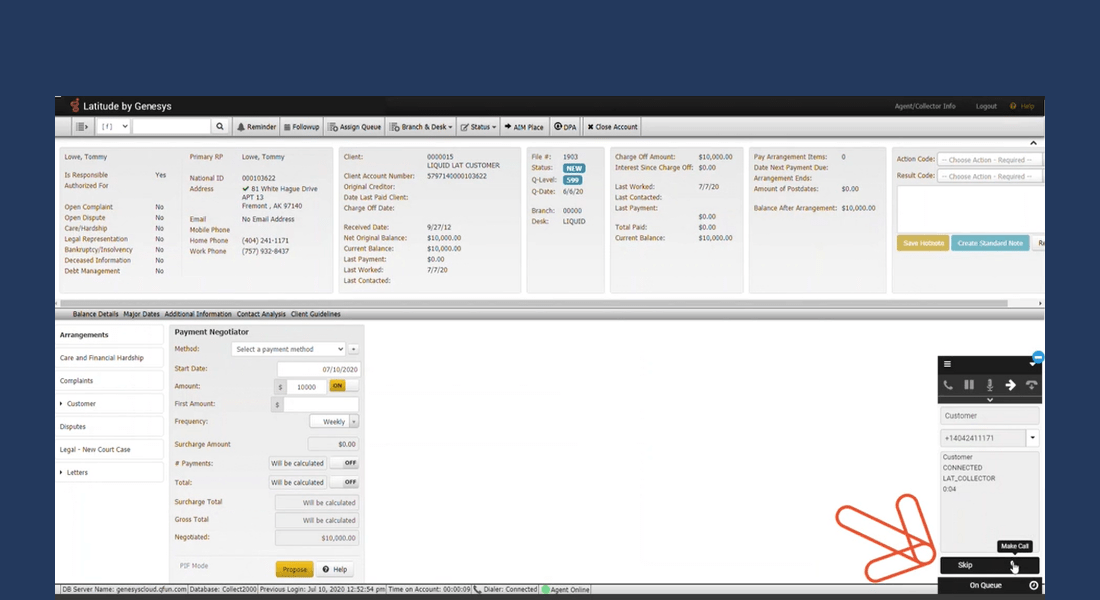This screenshot has width=1100, height=600.
Task: Click the Propose button
Action: click(x=293, y=568)
